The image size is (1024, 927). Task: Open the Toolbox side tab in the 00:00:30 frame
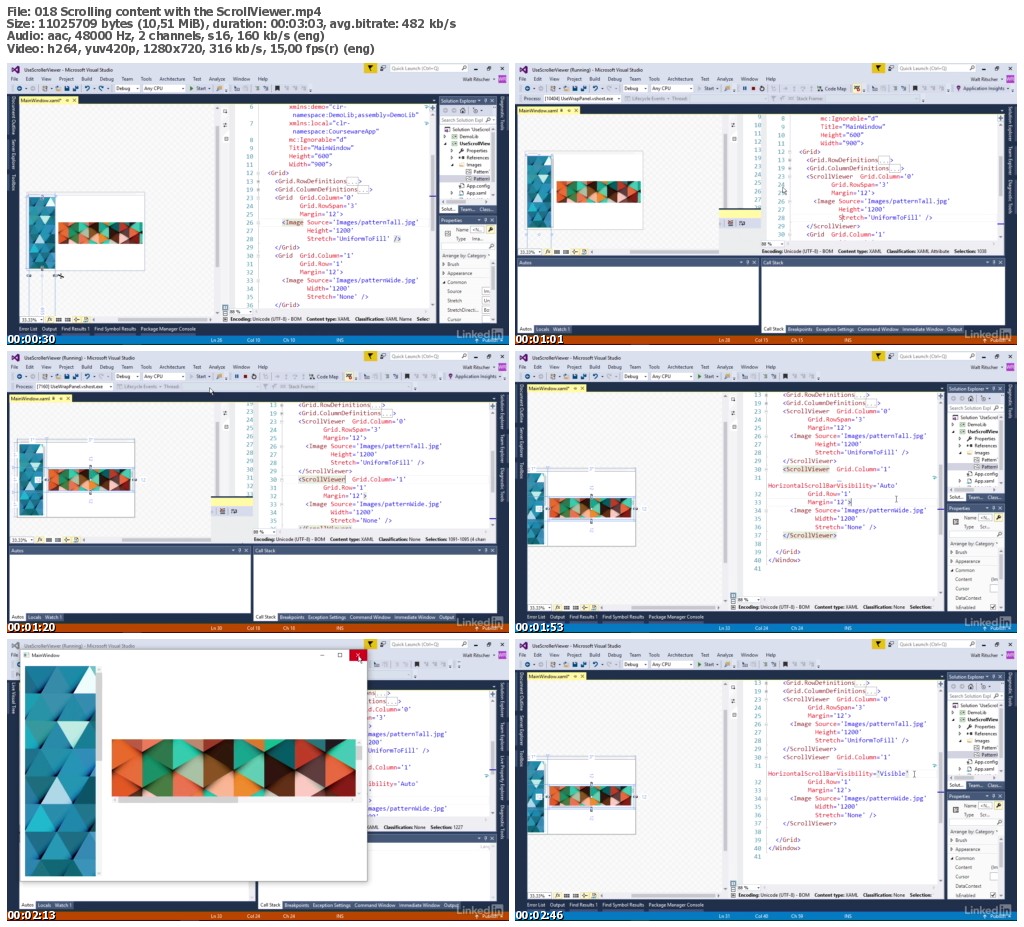tap(12, 181)
